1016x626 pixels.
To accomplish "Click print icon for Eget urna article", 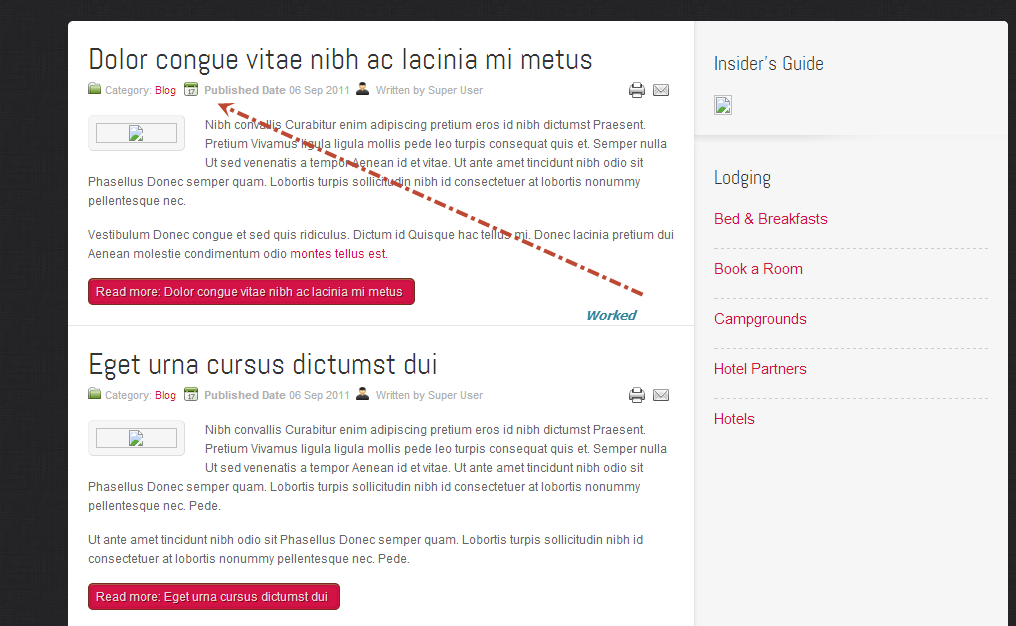I will (636, 395).
